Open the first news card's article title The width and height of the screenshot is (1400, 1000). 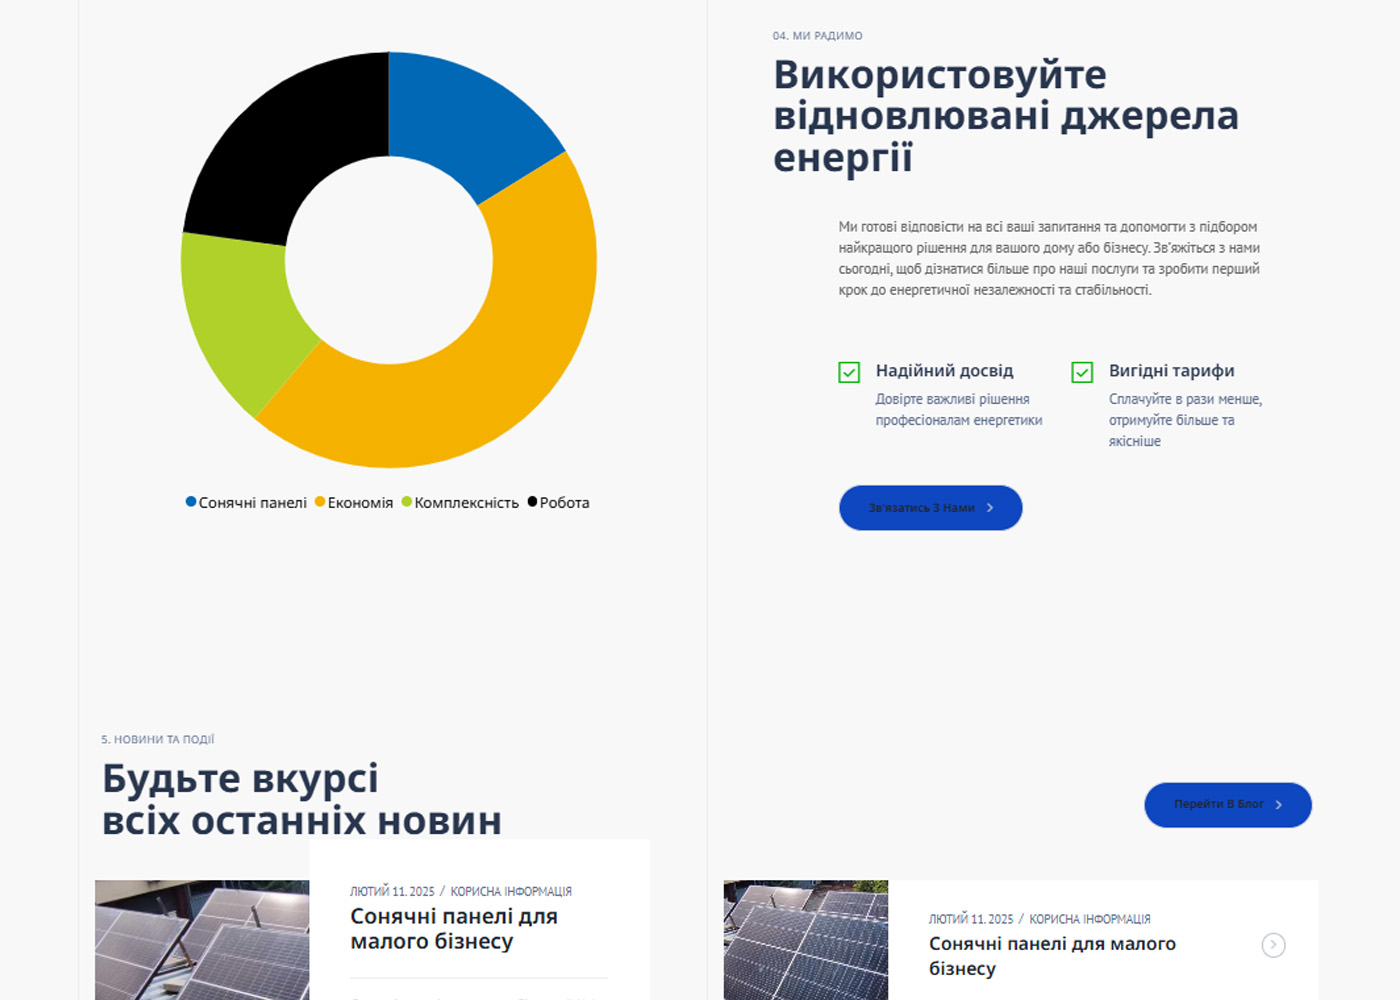tap(453, 929)
